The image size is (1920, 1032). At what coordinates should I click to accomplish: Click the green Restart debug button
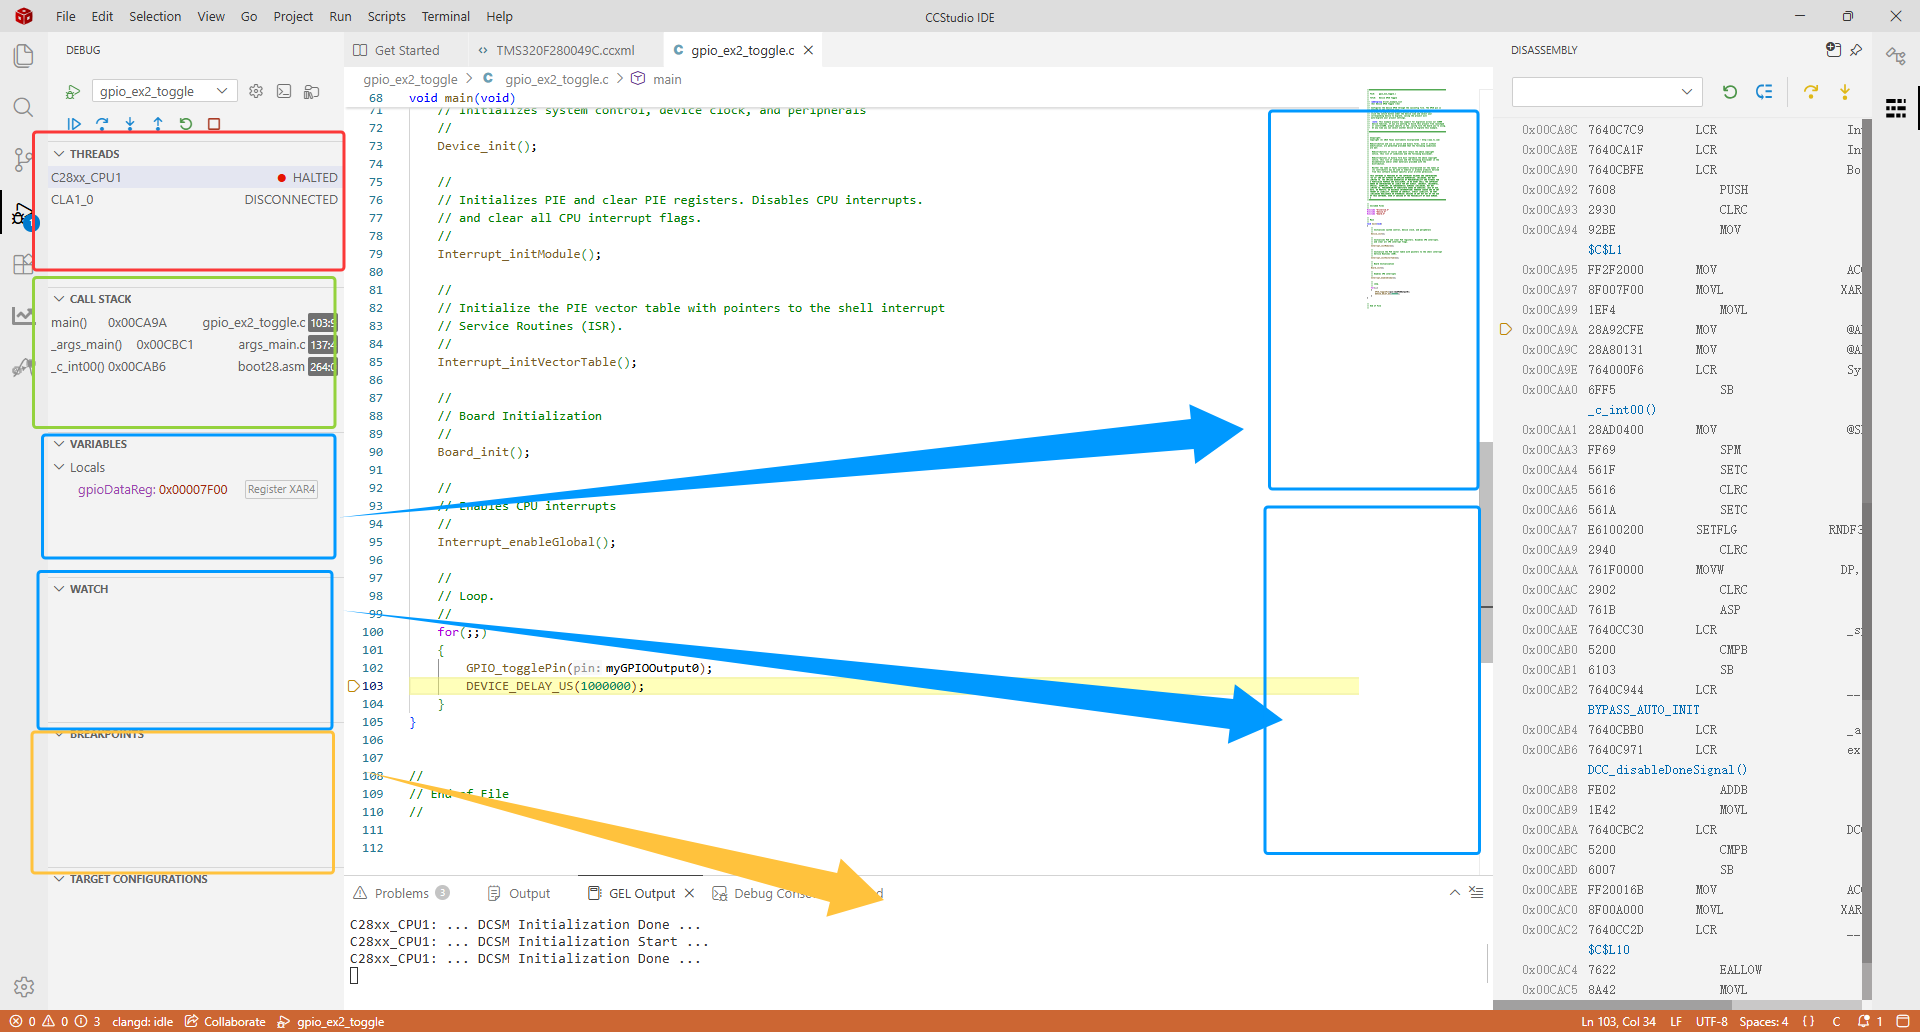click(186, 124)
